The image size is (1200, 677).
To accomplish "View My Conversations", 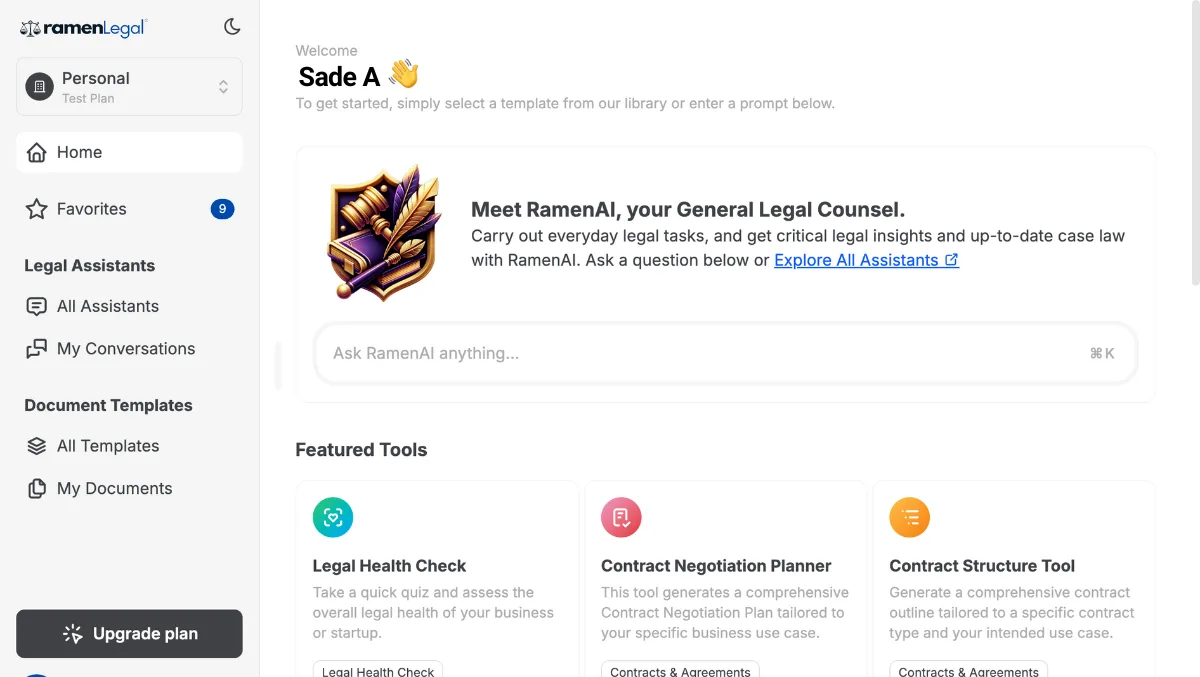I will 126,349.
